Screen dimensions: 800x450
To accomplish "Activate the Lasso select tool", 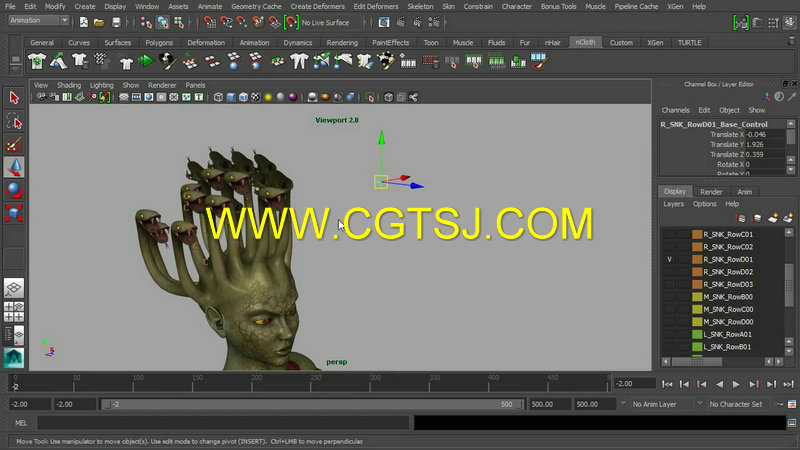I will (14, 121).
